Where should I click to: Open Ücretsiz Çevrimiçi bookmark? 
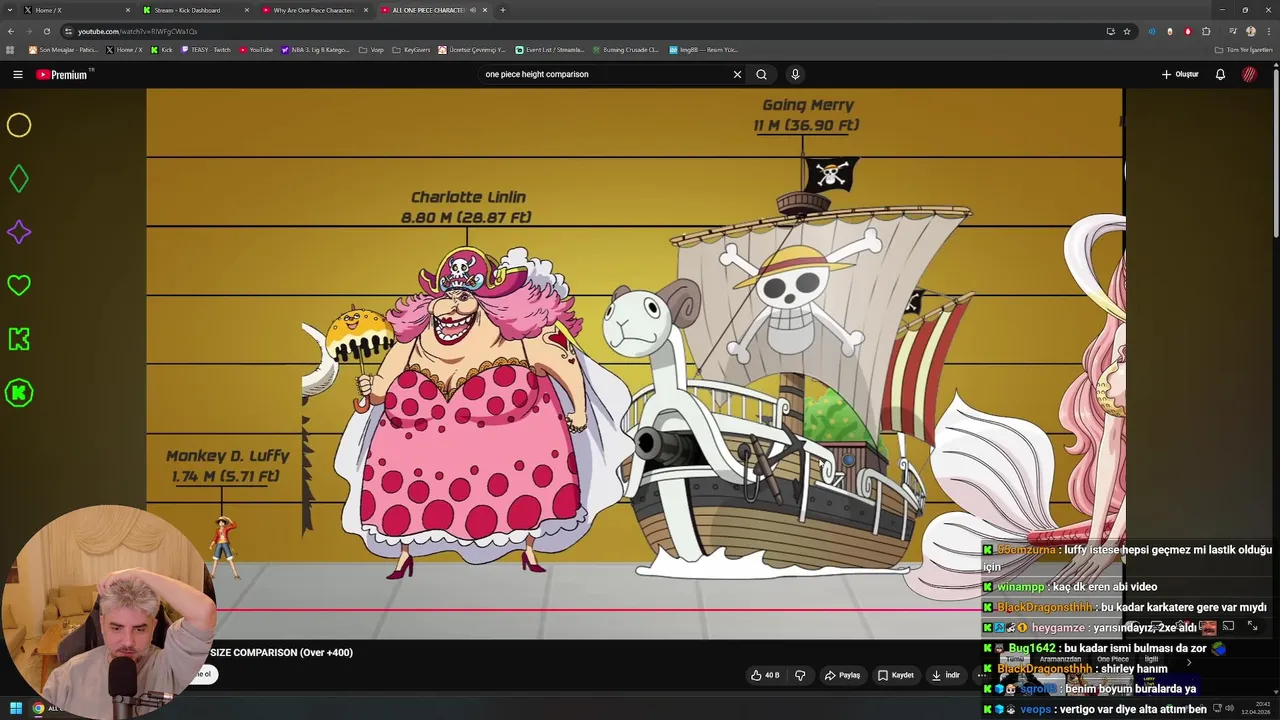coord(473,49)
